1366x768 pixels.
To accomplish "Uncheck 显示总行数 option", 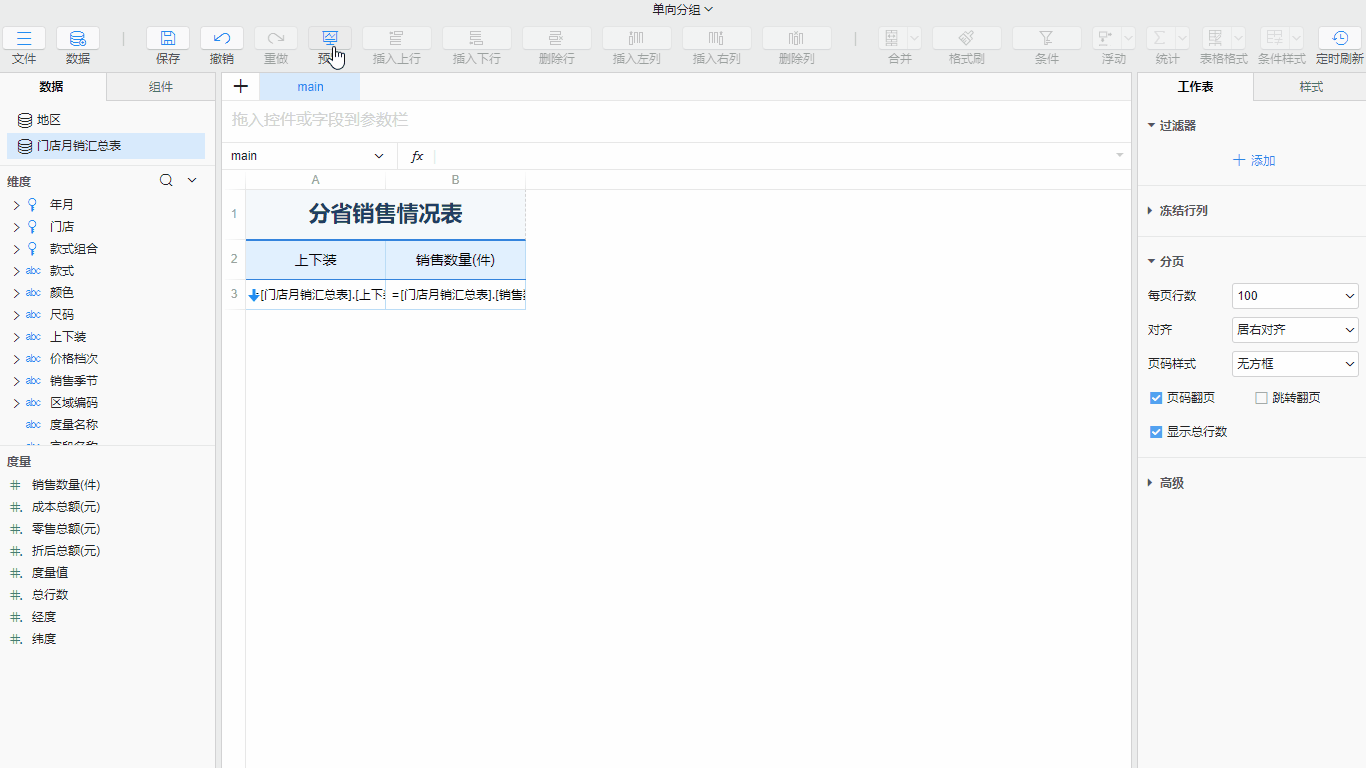I will (x=1156, y=431).
